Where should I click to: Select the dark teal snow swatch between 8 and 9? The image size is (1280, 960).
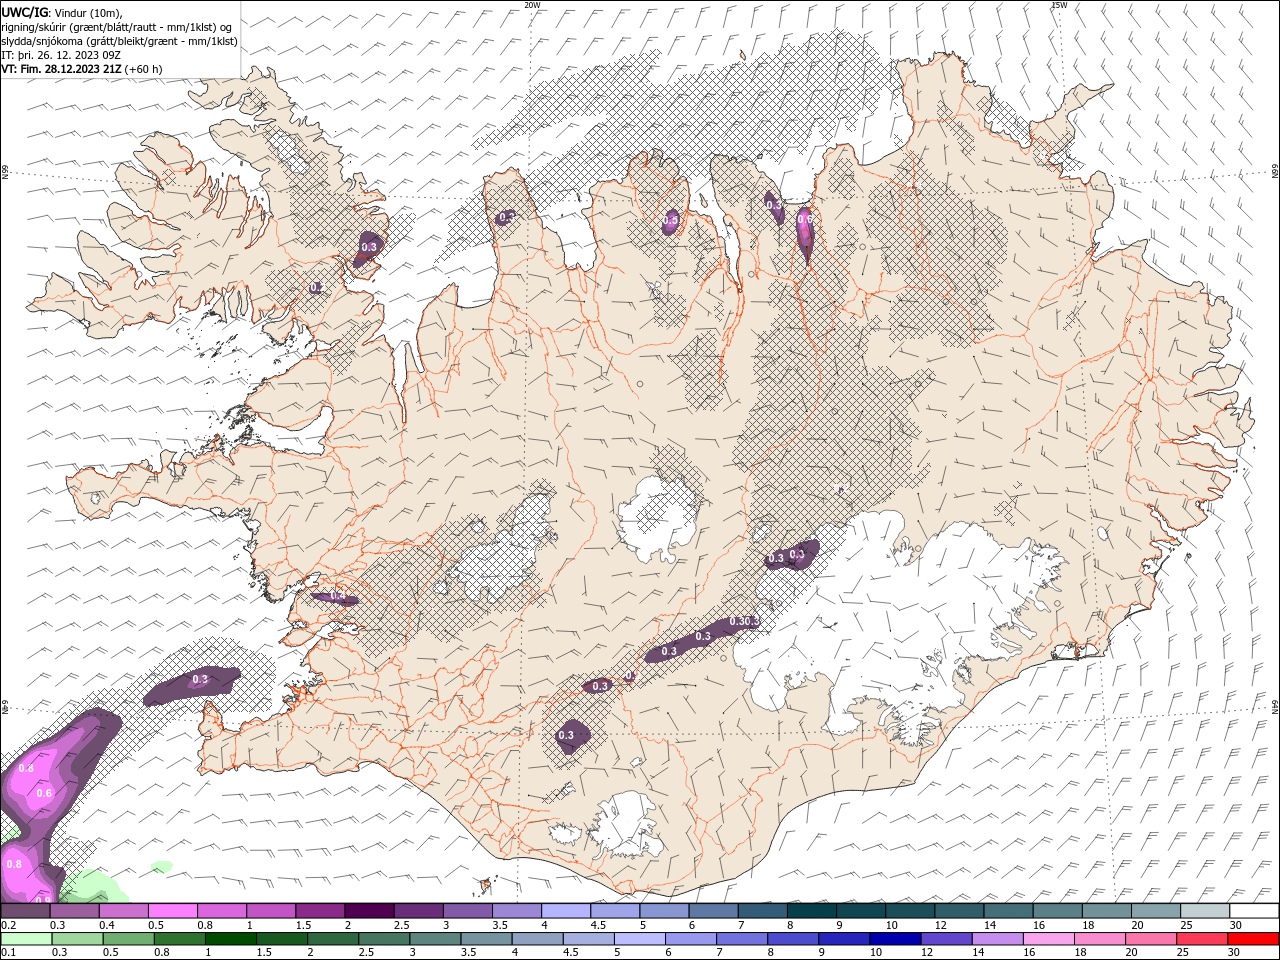pos(810,911)
